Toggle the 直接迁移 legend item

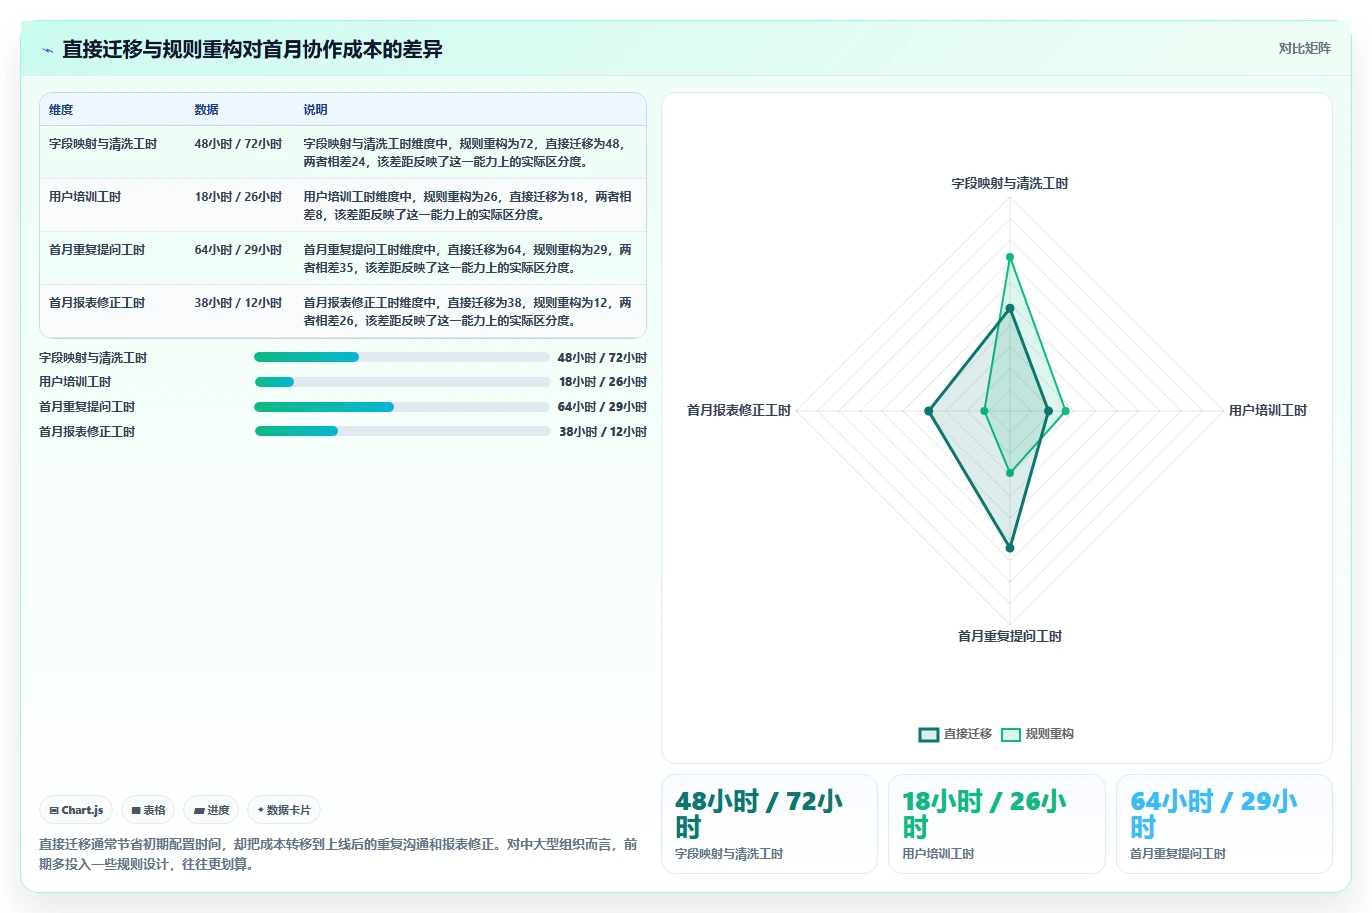click(x=955, y=734)
